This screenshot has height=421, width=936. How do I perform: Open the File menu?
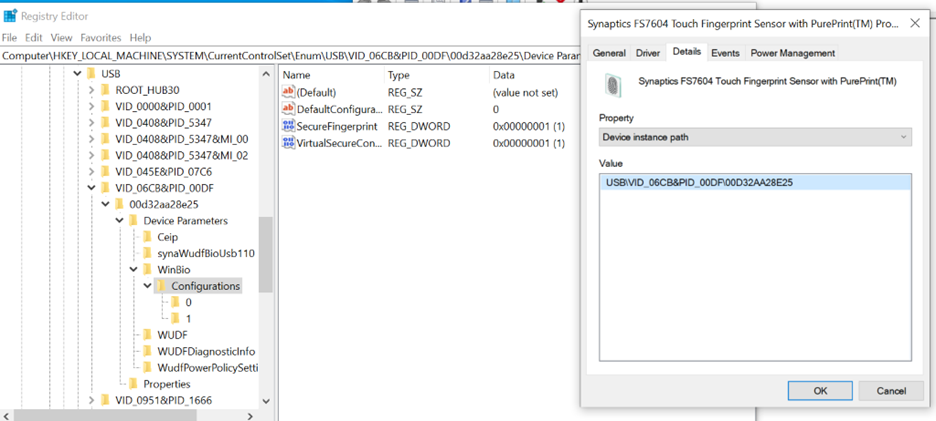pos(9,38)
